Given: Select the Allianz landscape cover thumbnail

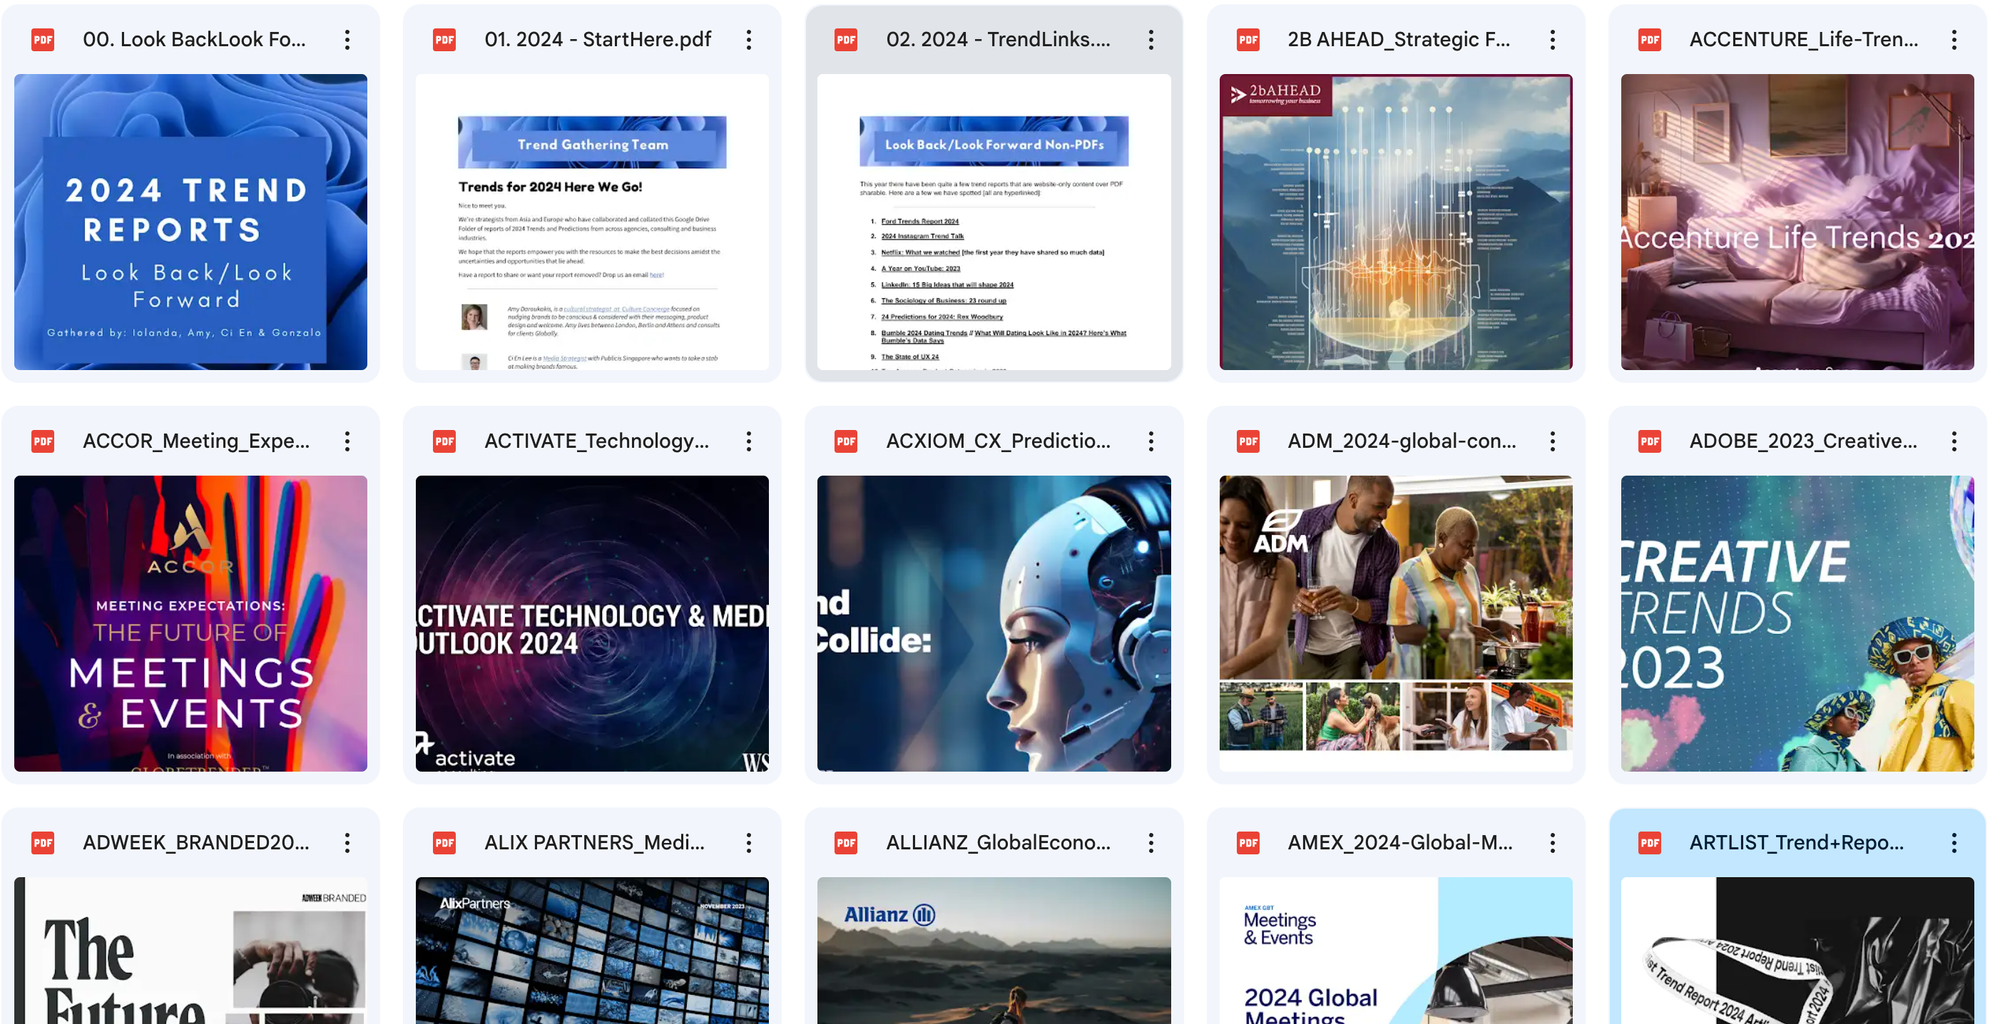Looking at the screenshot, I should 994,950.
